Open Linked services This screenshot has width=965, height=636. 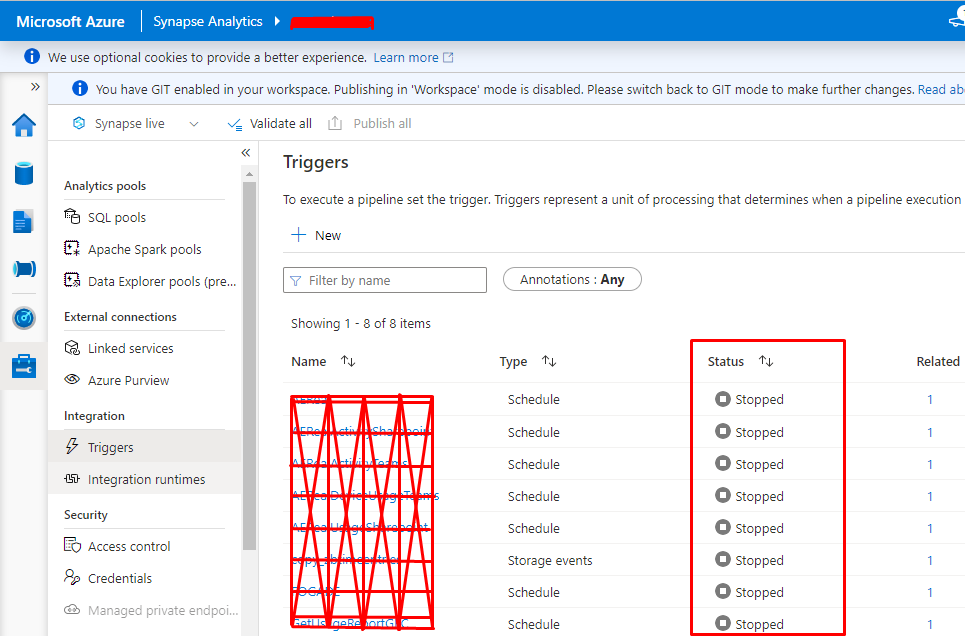pos(130,348)
